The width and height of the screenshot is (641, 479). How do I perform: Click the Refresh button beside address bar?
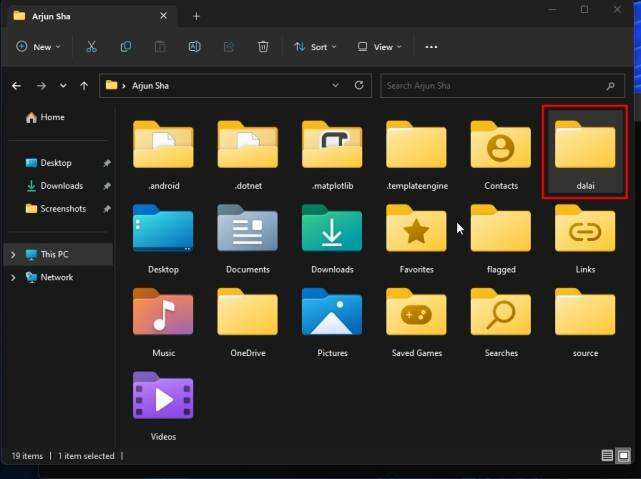pyautogui.click(x=359, y=86)
